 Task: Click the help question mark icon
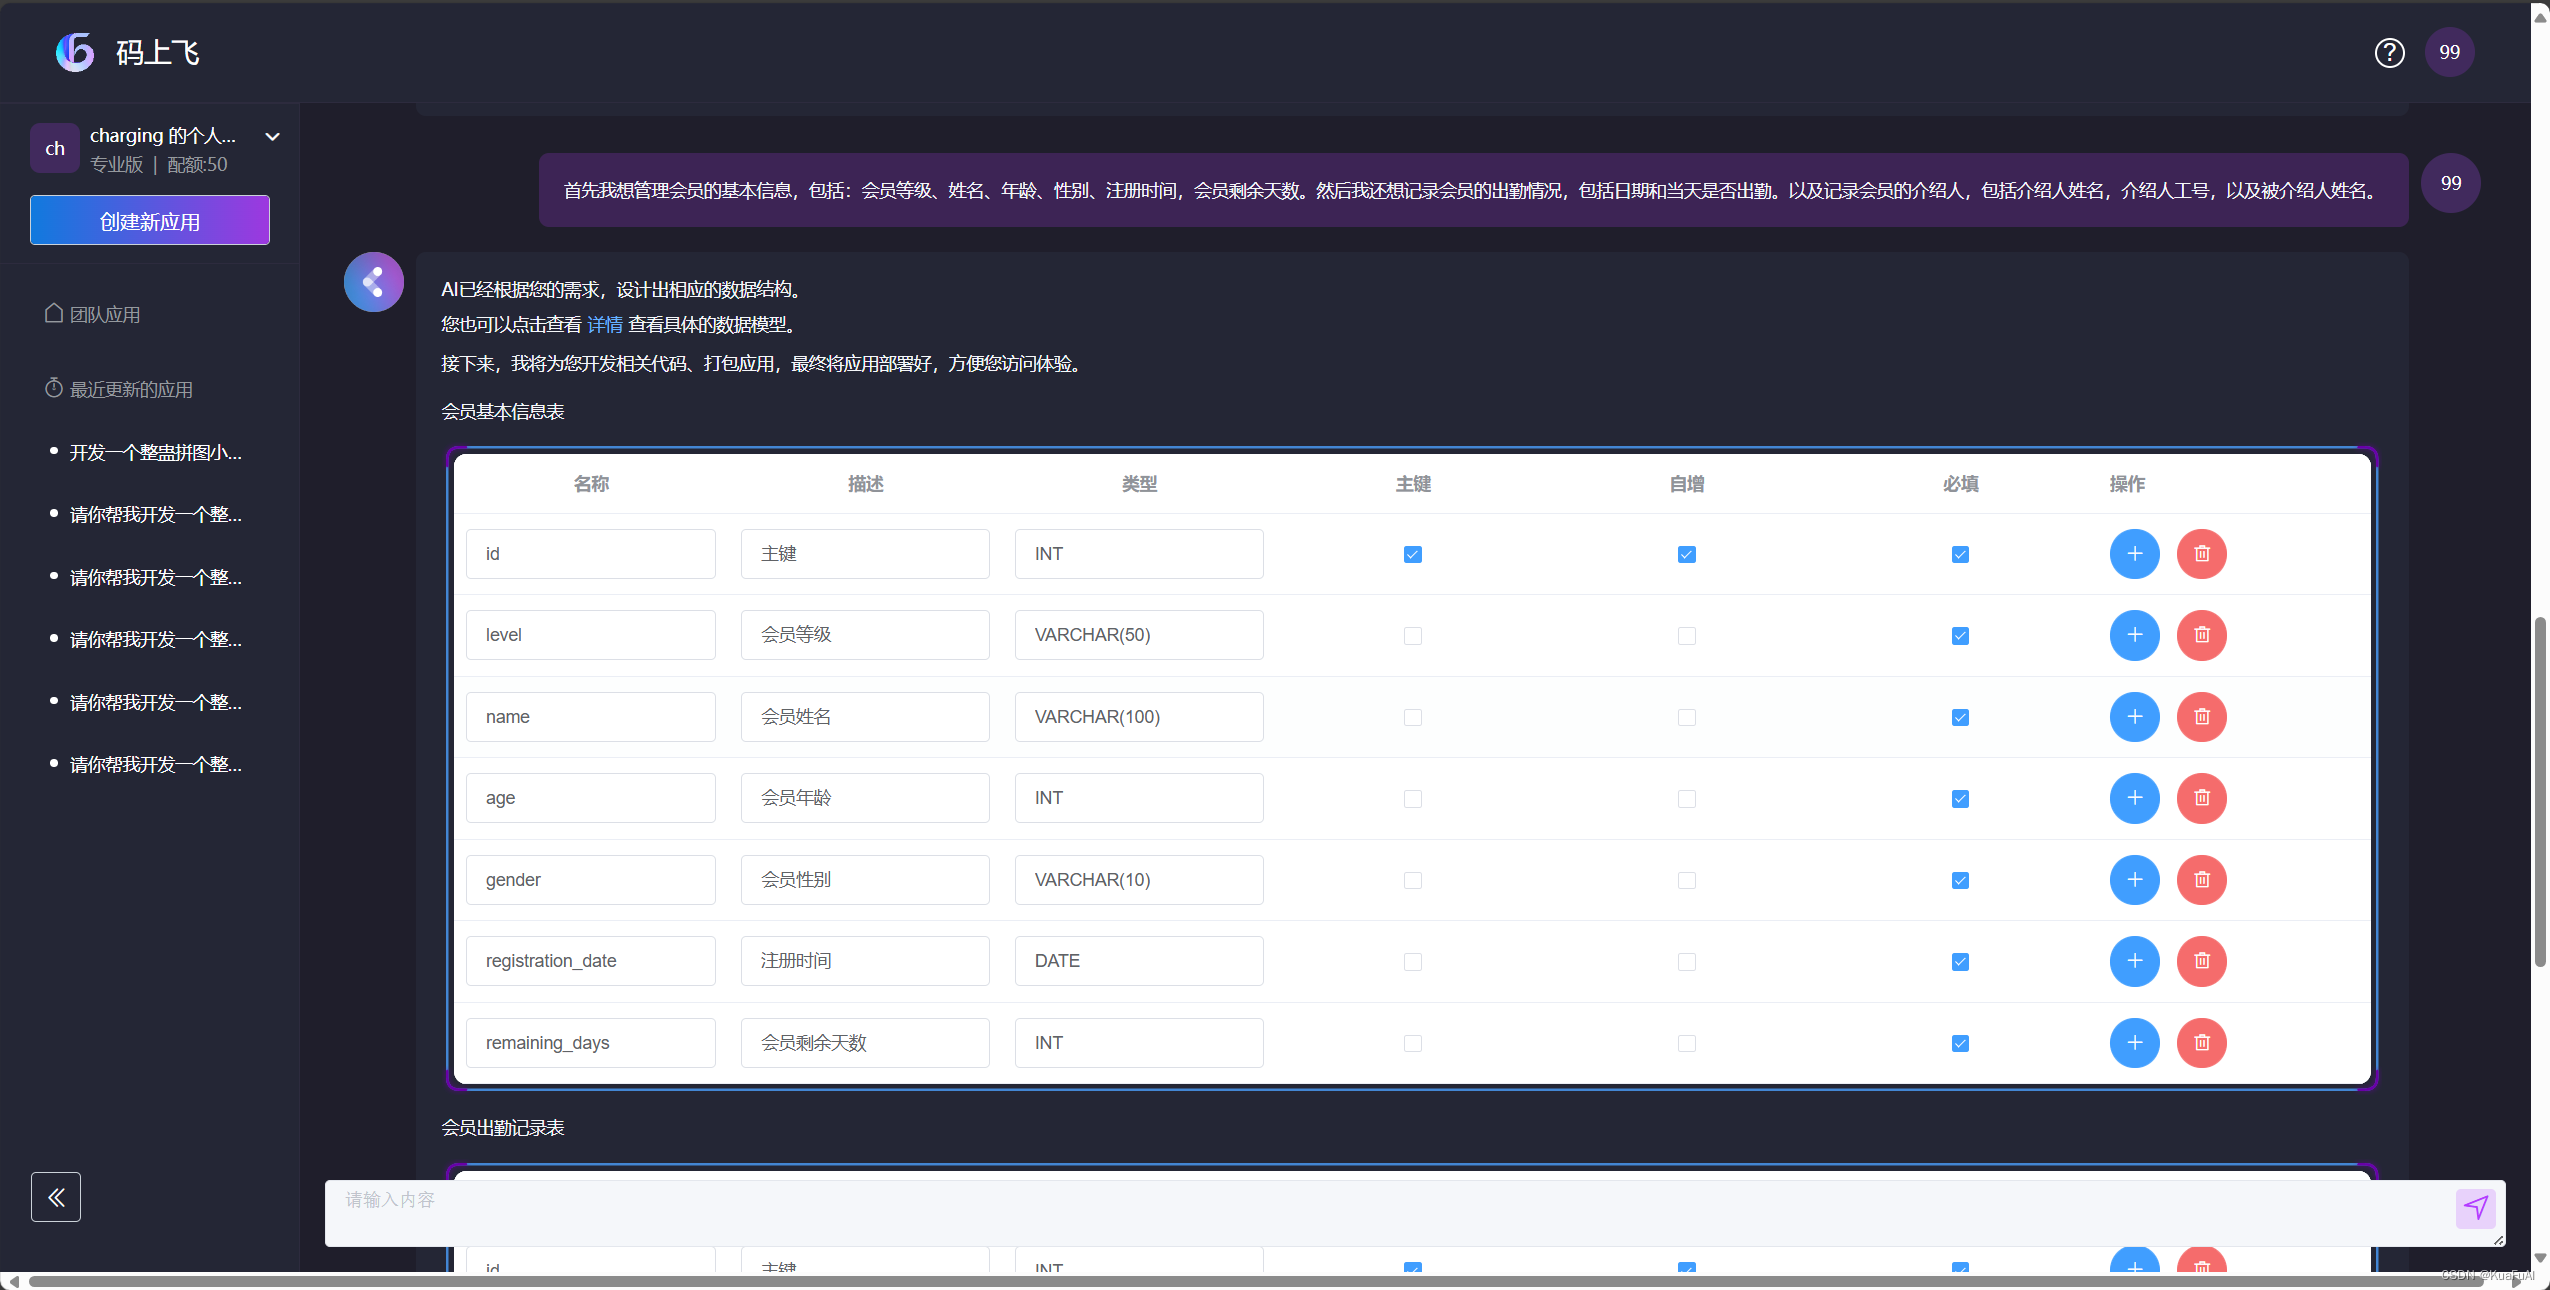point(2389,53)
